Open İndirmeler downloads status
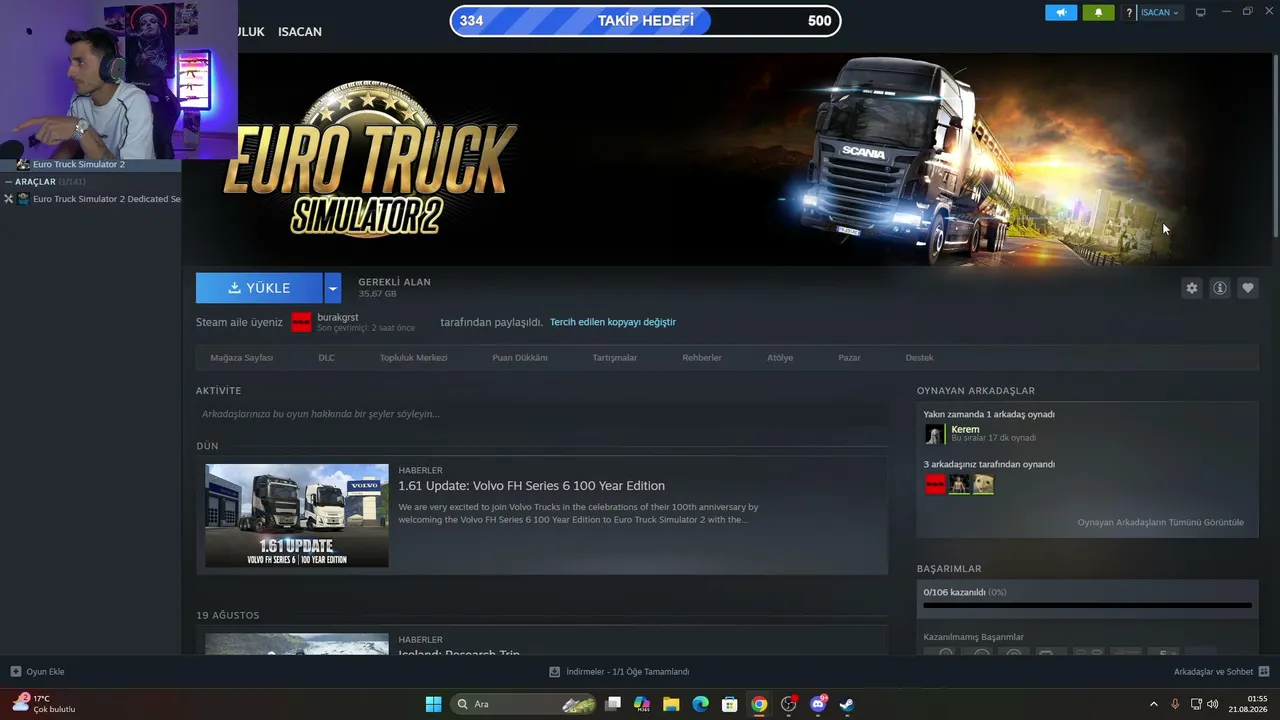 pos(619,672)
